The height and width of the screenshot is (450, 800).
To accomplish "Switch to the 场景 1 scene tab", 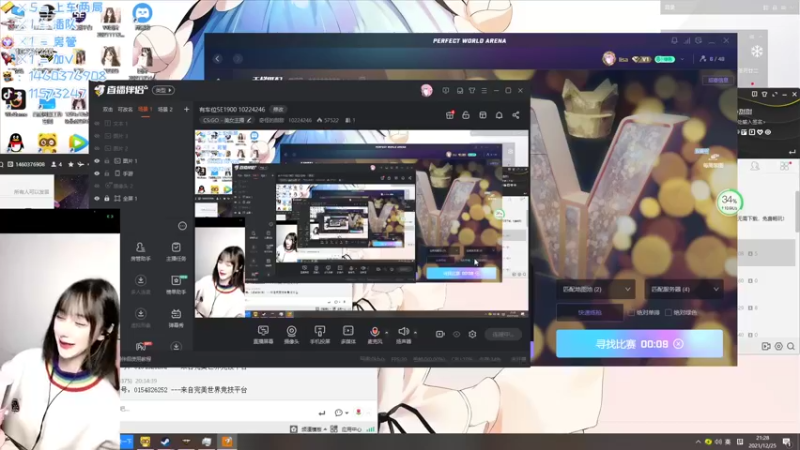I will point(145,109).
